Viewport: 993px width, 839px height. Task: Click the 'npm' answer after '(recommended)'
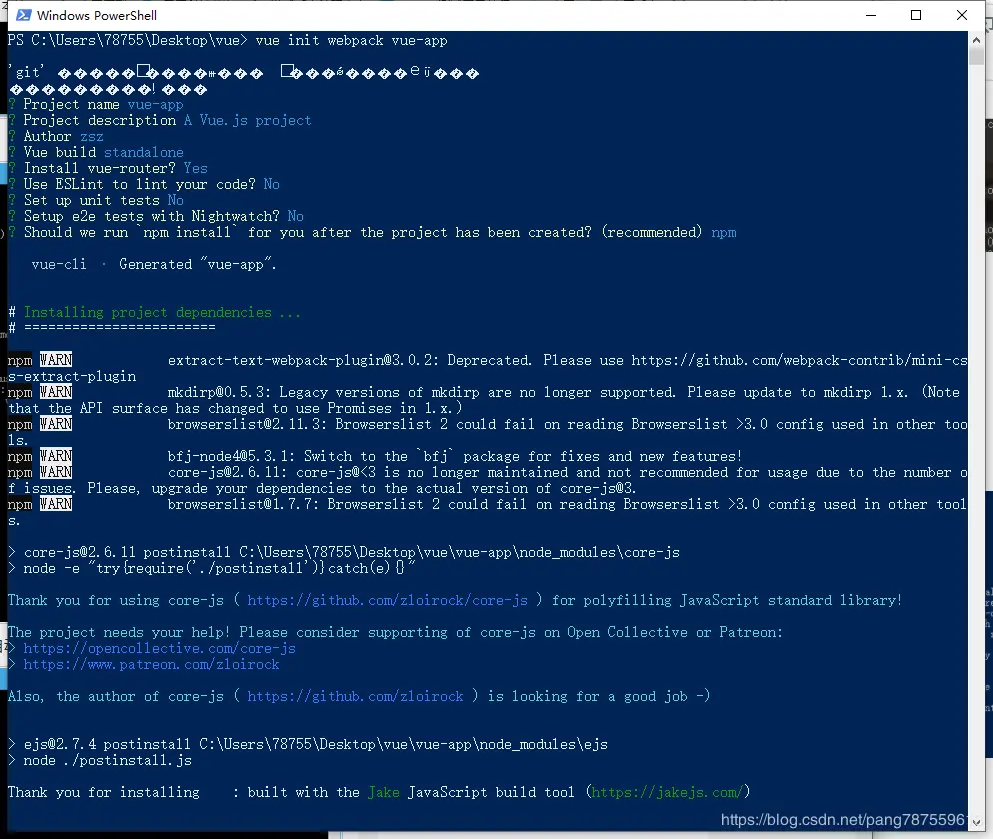pos(723,232)
